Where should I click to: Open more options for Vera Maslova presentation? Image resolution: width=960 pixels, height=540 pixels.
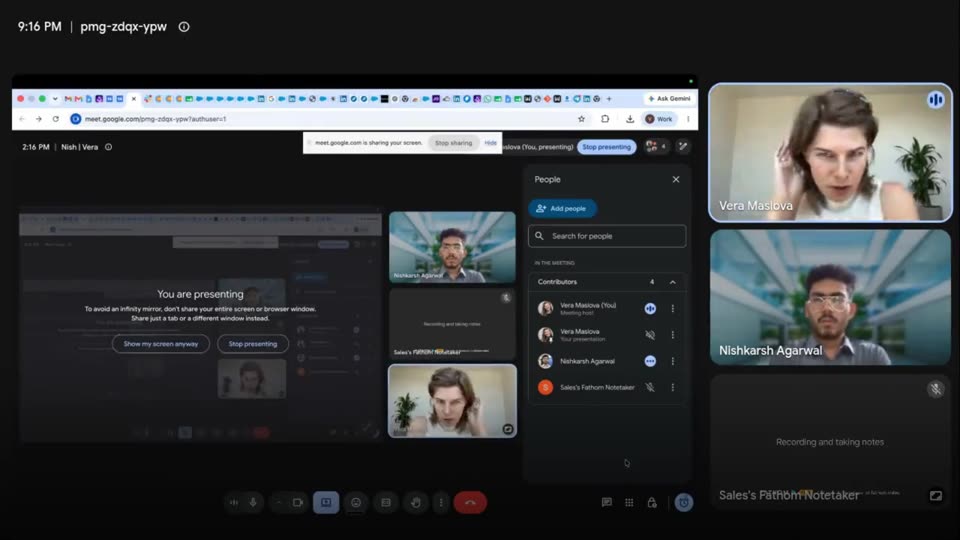[672, 335]
